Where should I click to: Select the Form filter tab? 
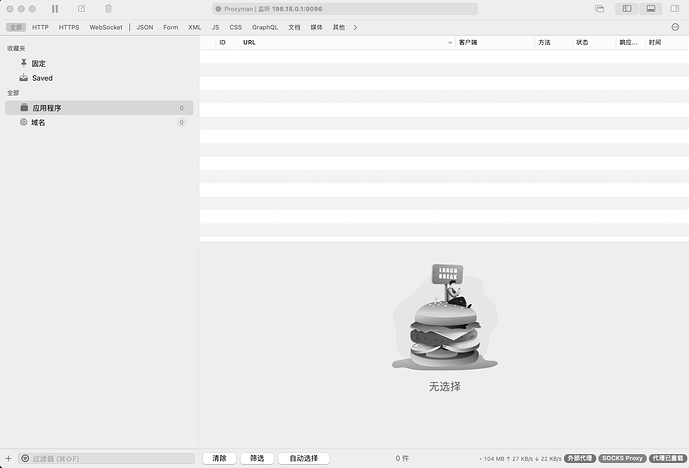170,27
